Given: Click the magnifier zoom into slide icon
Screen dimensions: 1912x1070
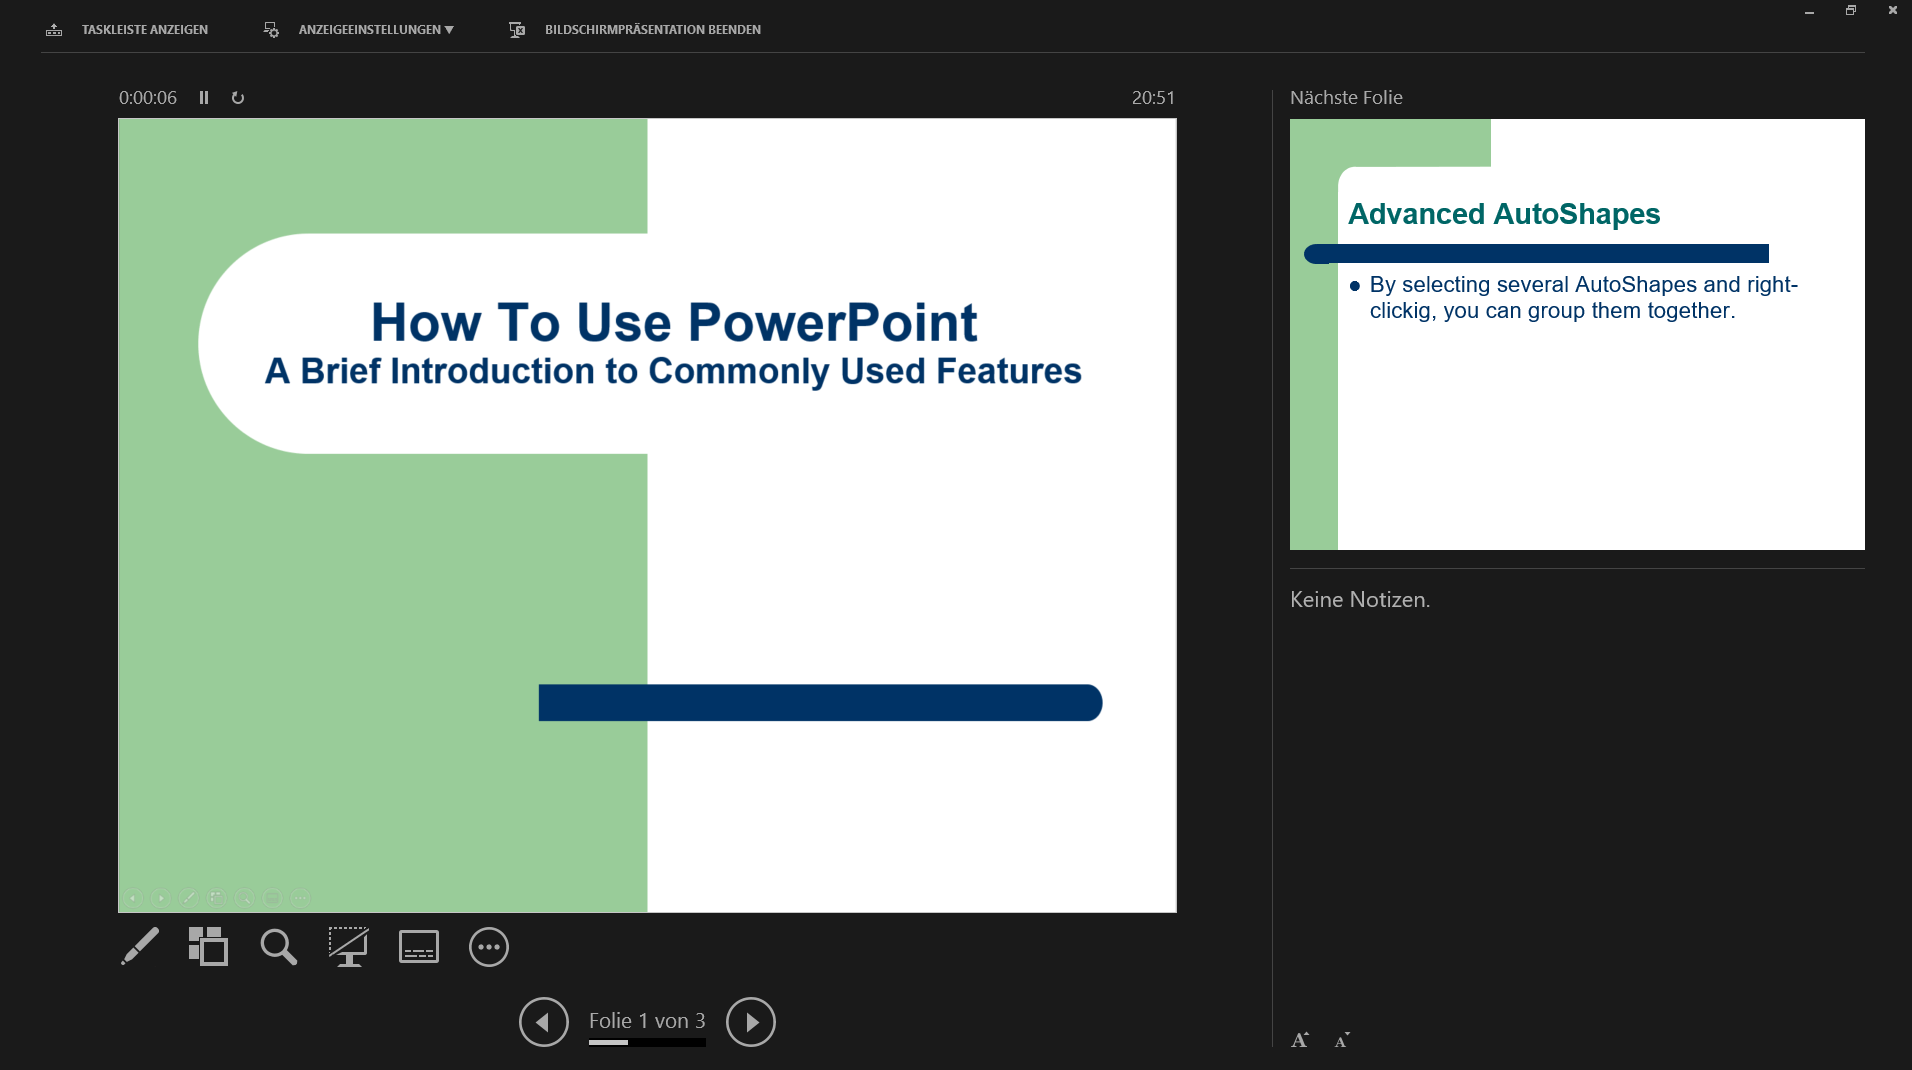Looking at the screenshot, I should click(278, 946).
